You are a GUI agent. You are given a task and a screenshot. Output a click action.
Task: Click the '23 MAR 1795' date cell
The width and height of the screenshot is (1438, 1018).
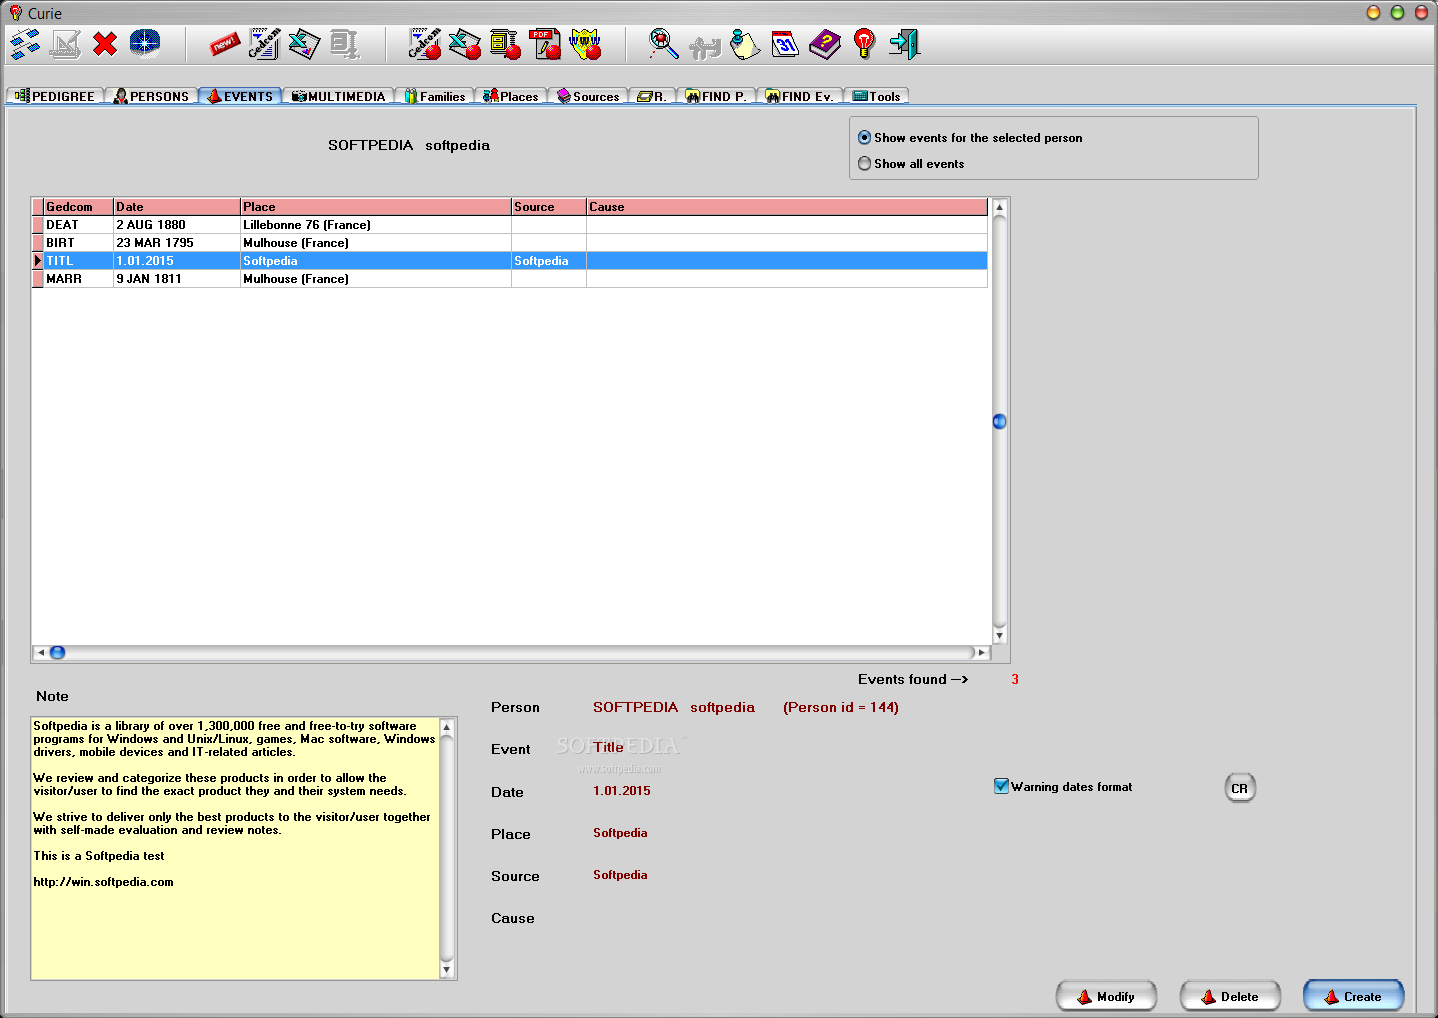coord(176,243)
